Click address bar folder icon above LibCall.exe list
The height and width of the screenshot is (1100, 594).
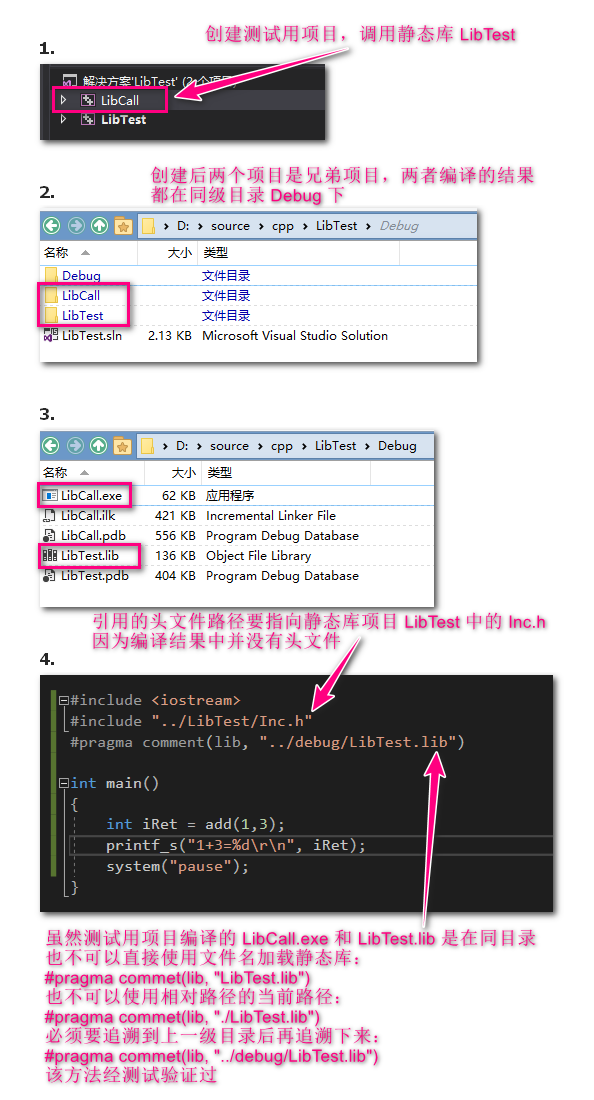click(x=147, y=446)
